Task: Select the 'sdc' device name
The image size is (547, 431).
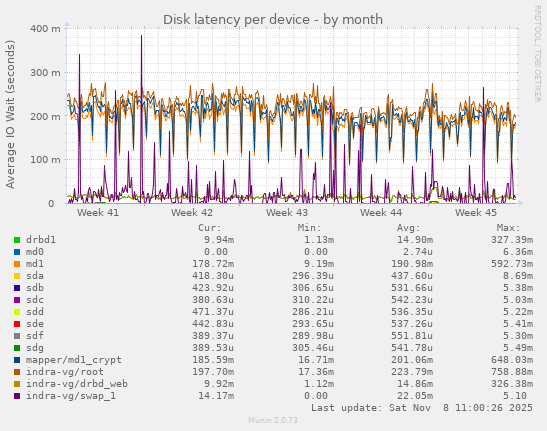Action: 35,300
